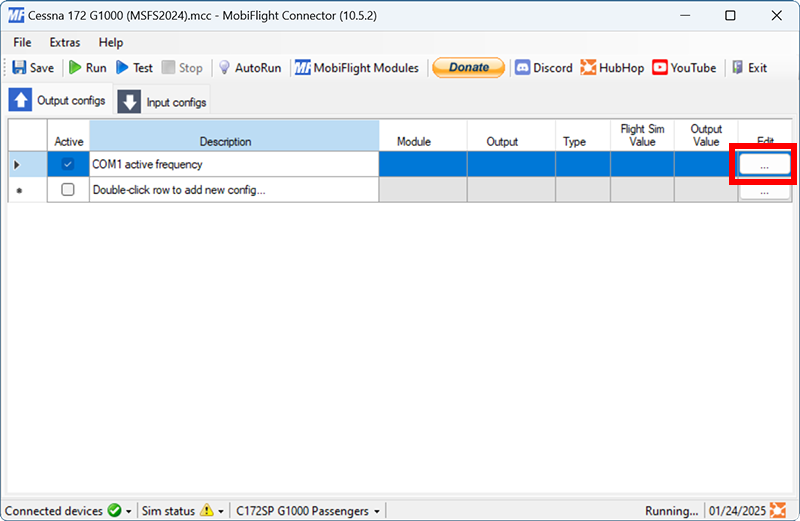Open the Help menu

[x=111, y=42]
